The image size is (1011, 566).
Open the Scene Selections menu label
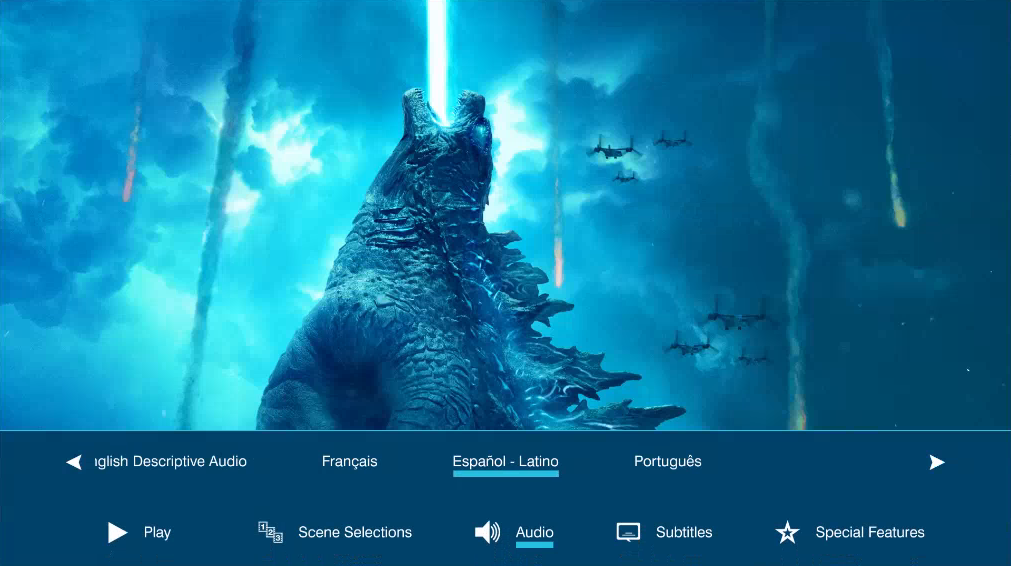point(355,532)
